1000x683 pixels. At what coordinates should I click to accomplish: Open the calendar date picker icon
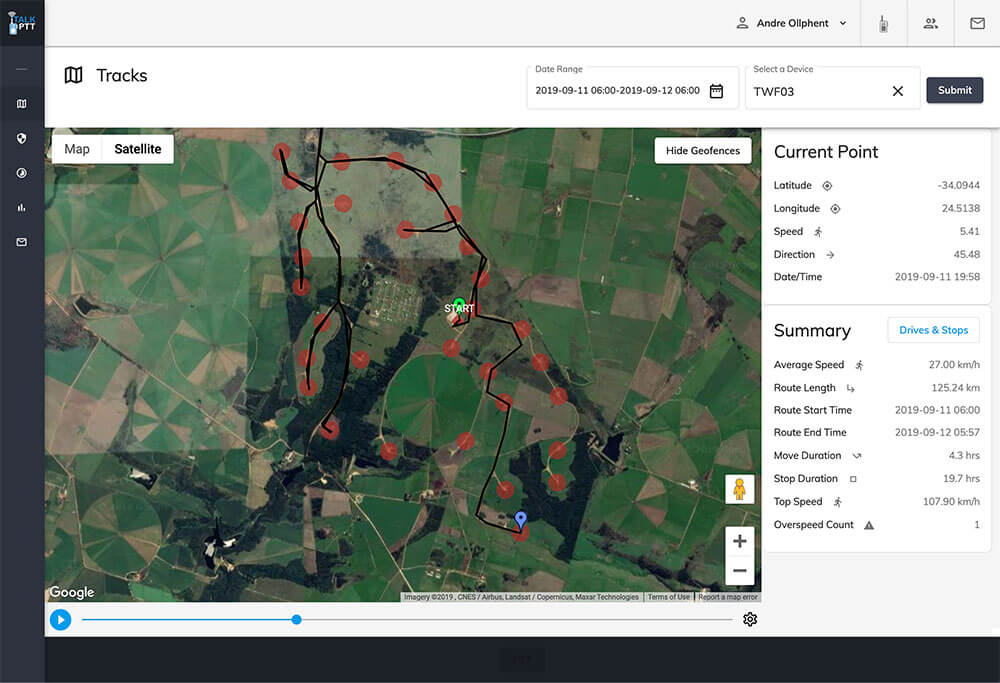(x=716, y=91)
